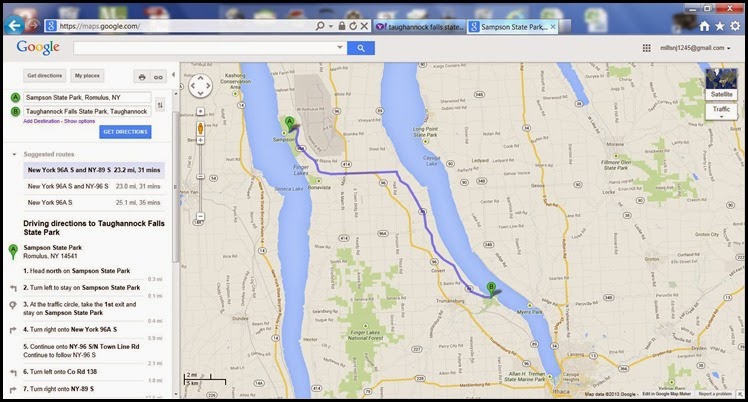Viewport: 748px width, 402px height.
Task: Click the my location button above Pegman
Action: pyautogui.click(x=200, y=112)
